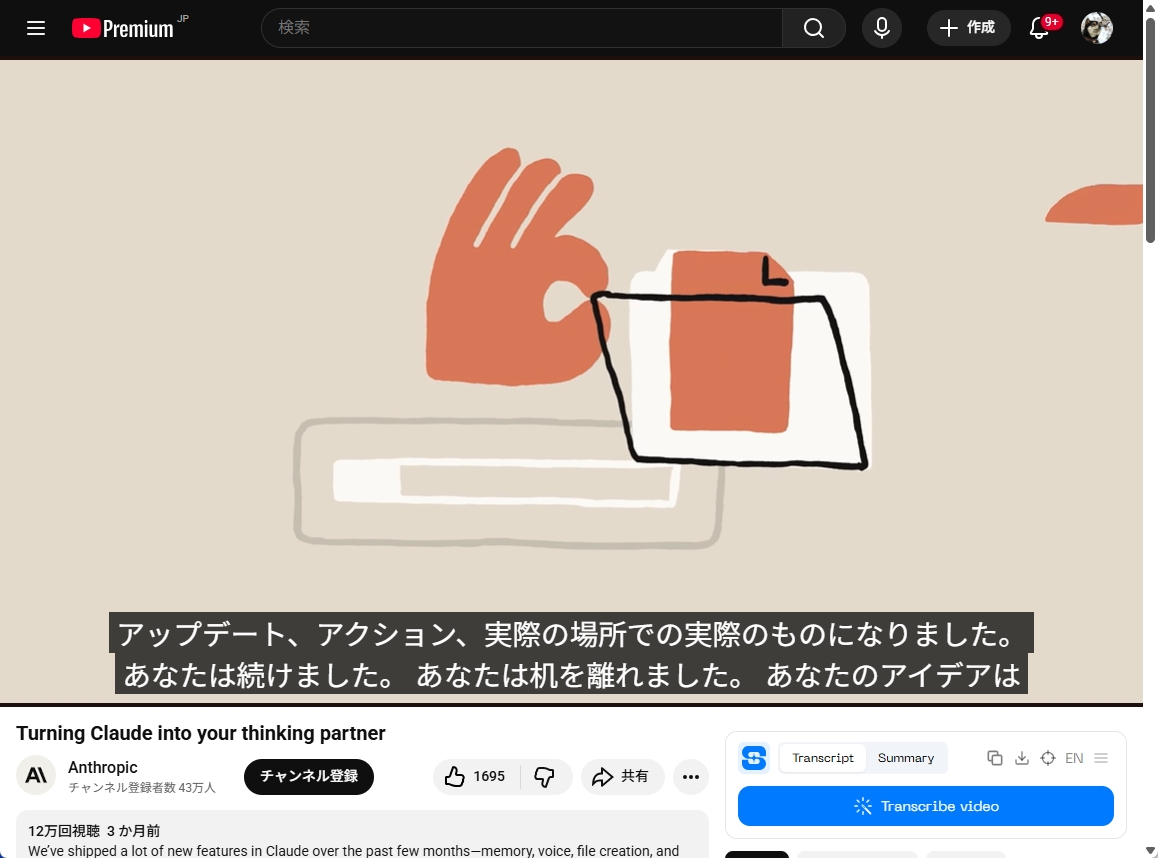
Task: Open the Anthropic channel page
Action: pyautogui.click(x=102, y=767)
